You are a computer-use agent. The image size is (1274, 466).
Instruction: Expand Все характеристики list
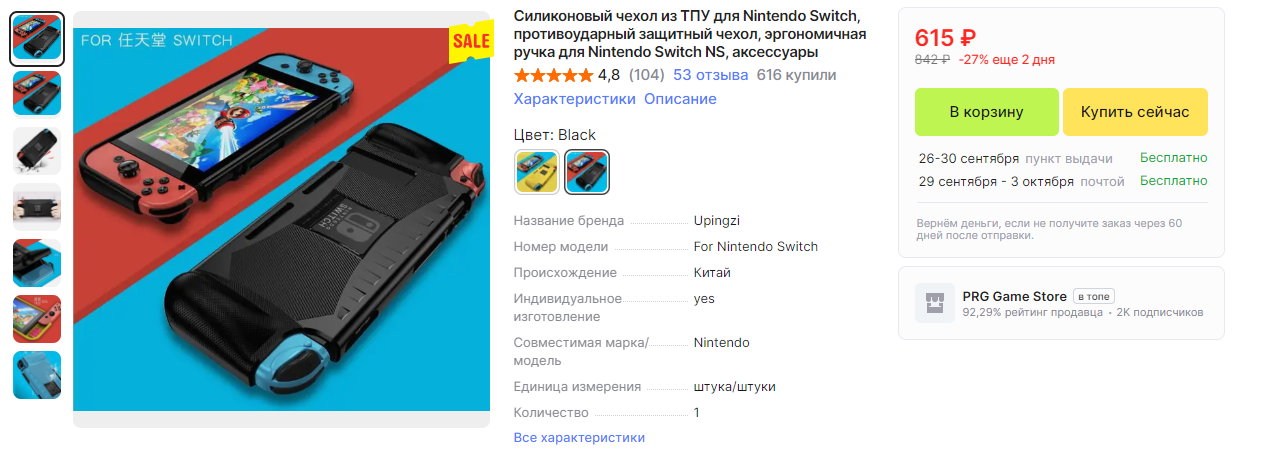click(x=579, y=438)
